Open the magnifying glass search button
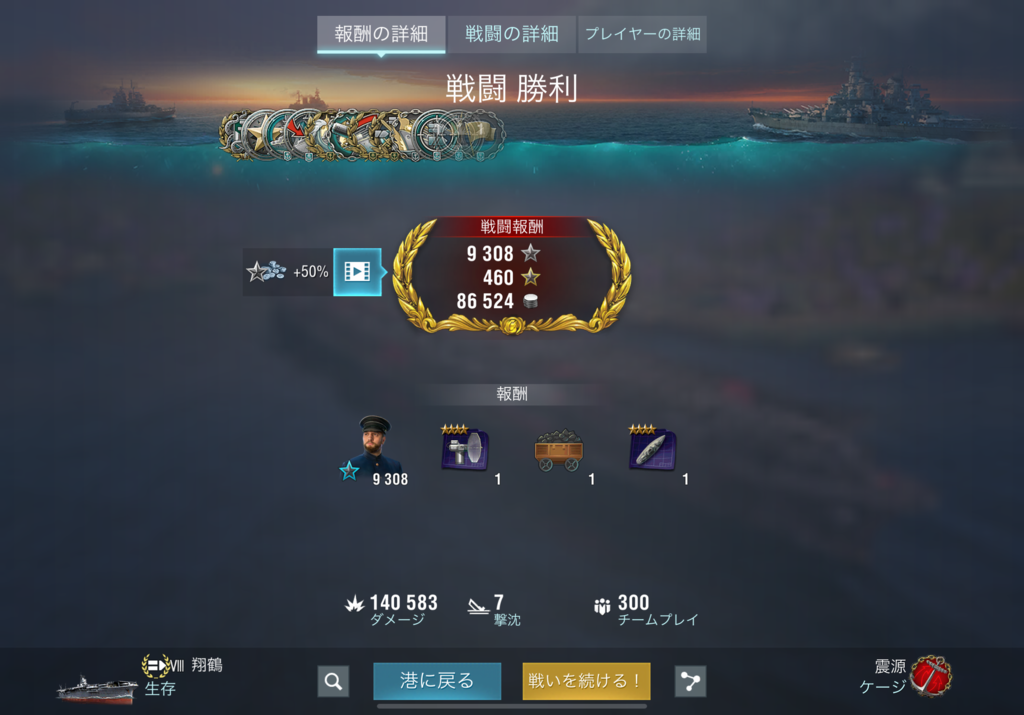Screen dimensions: 1024x715 pyautogui.click(x=333, y=681)
